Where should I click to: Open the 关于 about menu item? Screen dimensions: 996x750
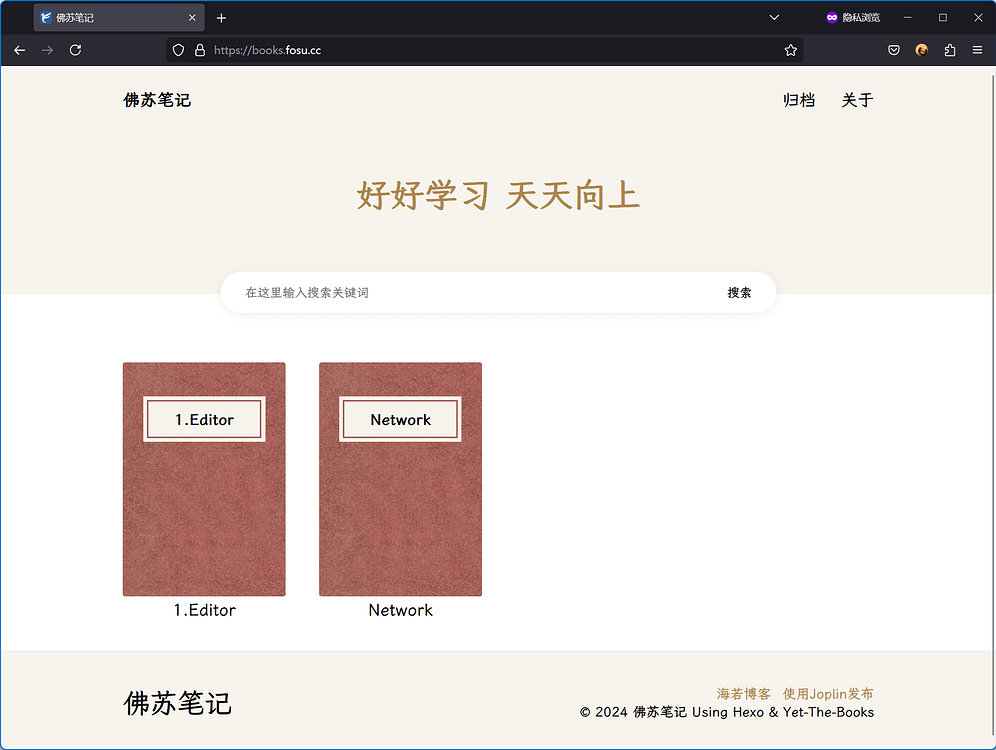pyautogui.click(x=857, y=100)
